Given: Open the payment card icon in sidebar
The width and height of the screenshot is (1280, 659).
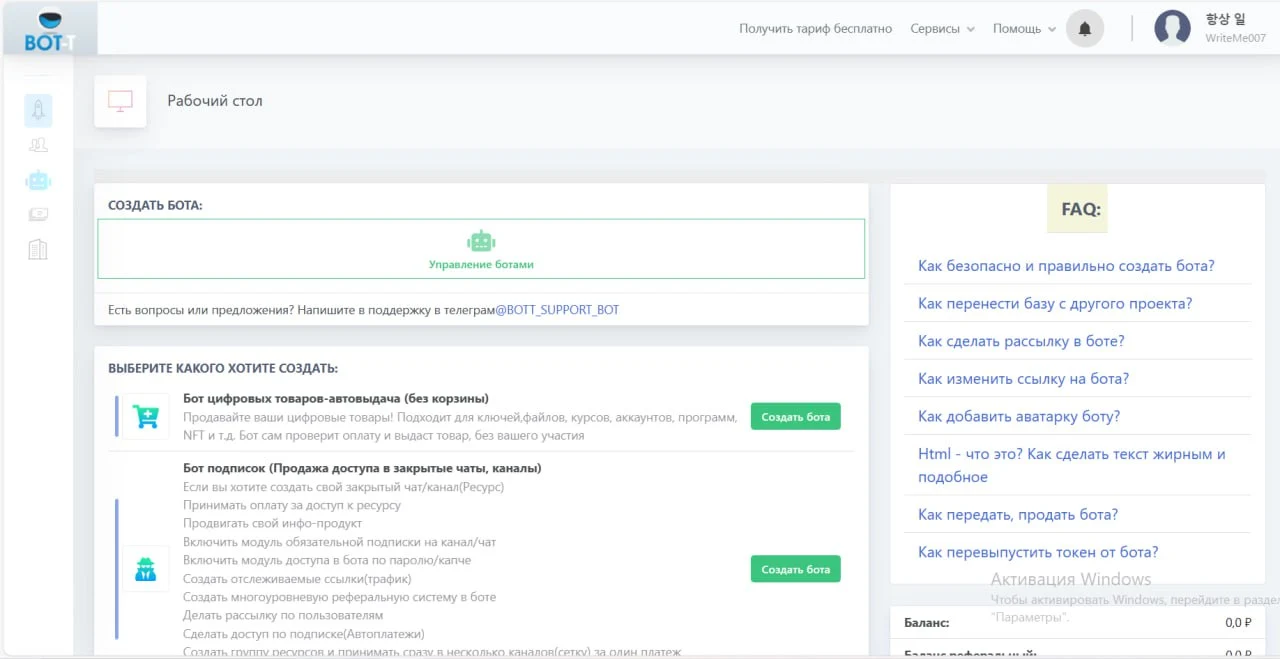Looking at the screenshot, I should (38, 214).
